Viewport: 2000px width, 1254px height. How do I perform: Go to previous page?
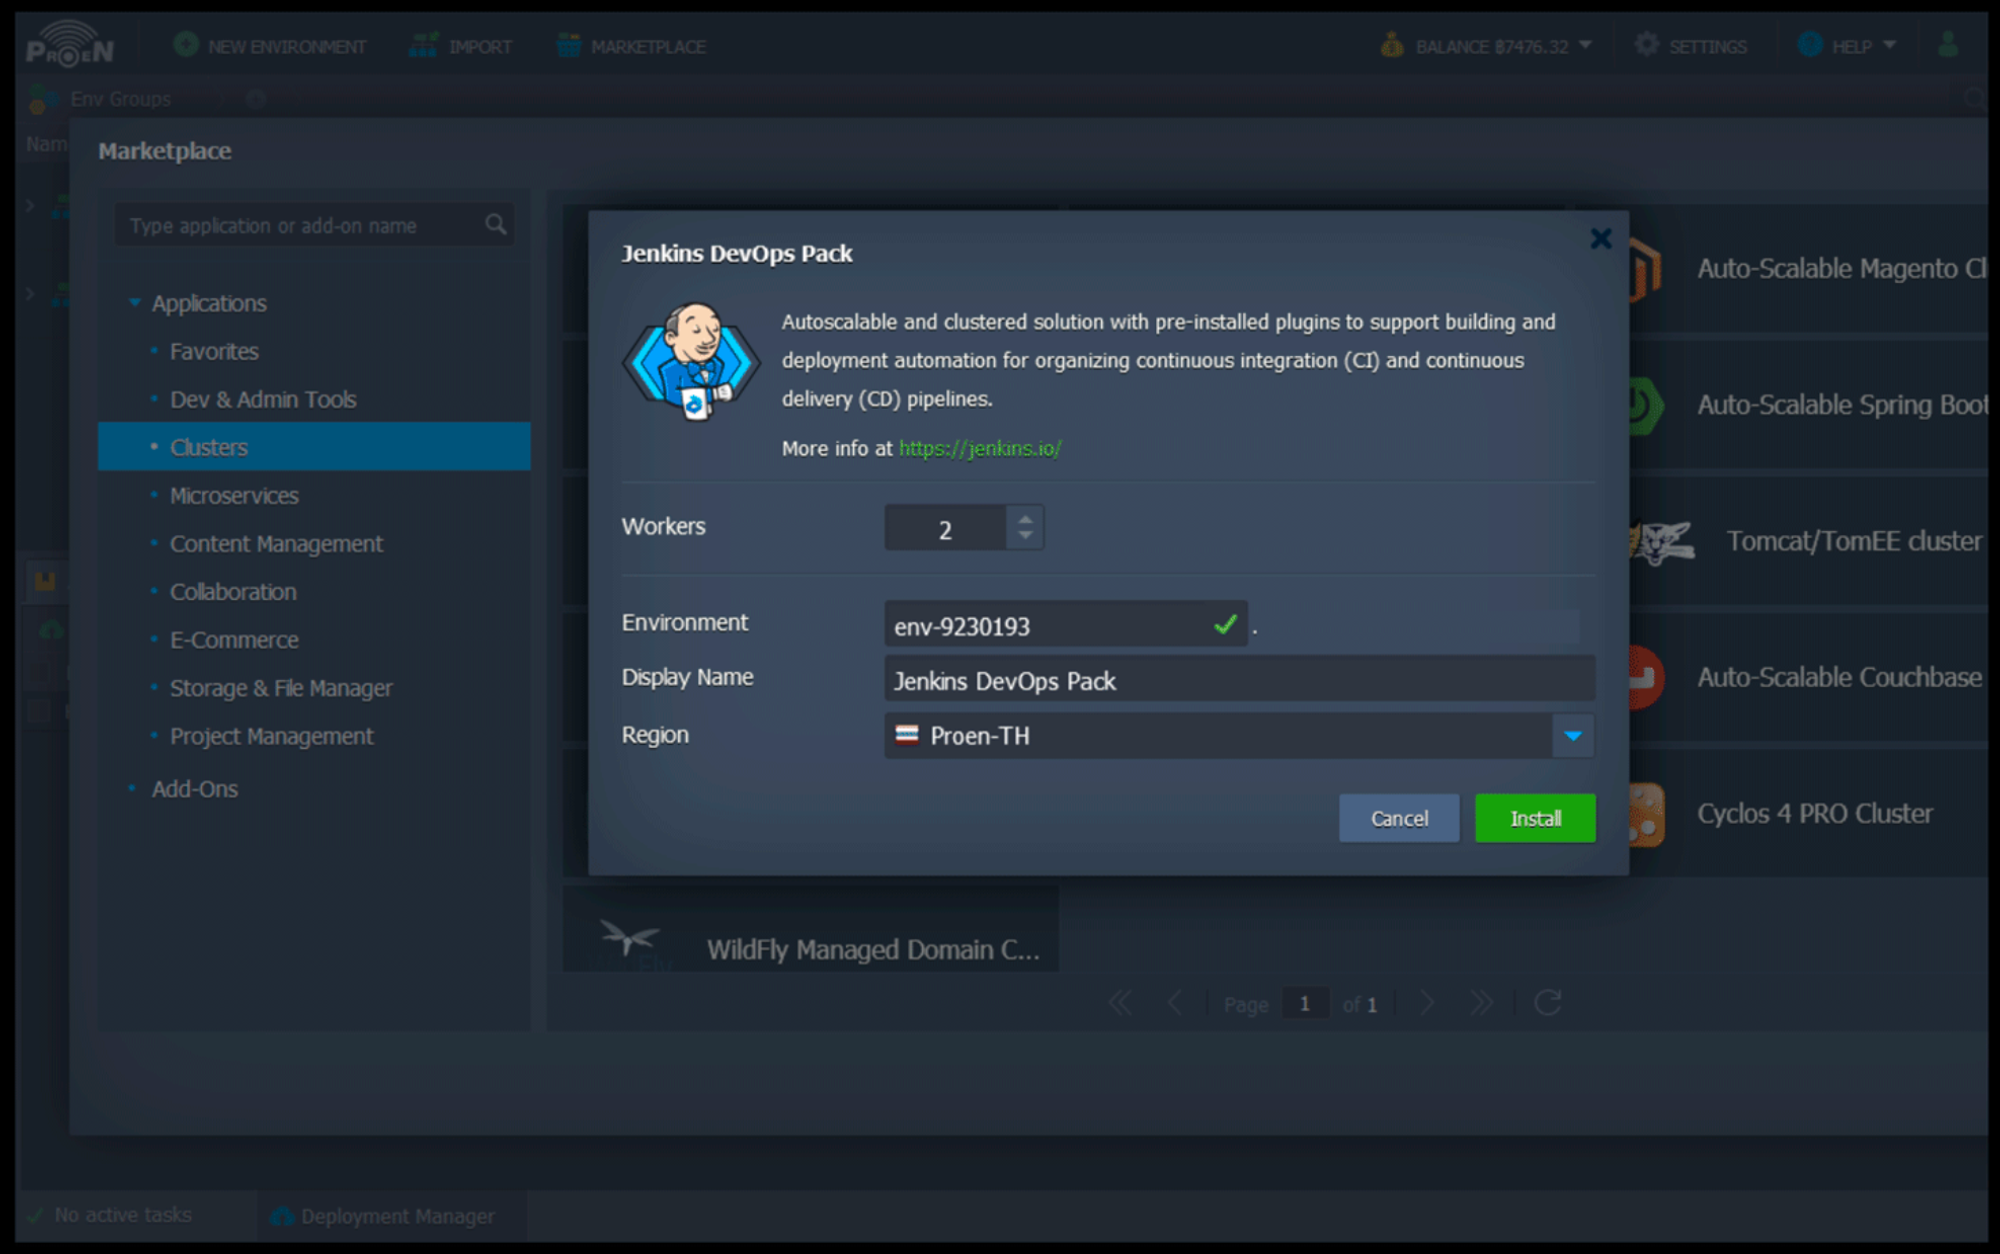coord(1175,1003)
